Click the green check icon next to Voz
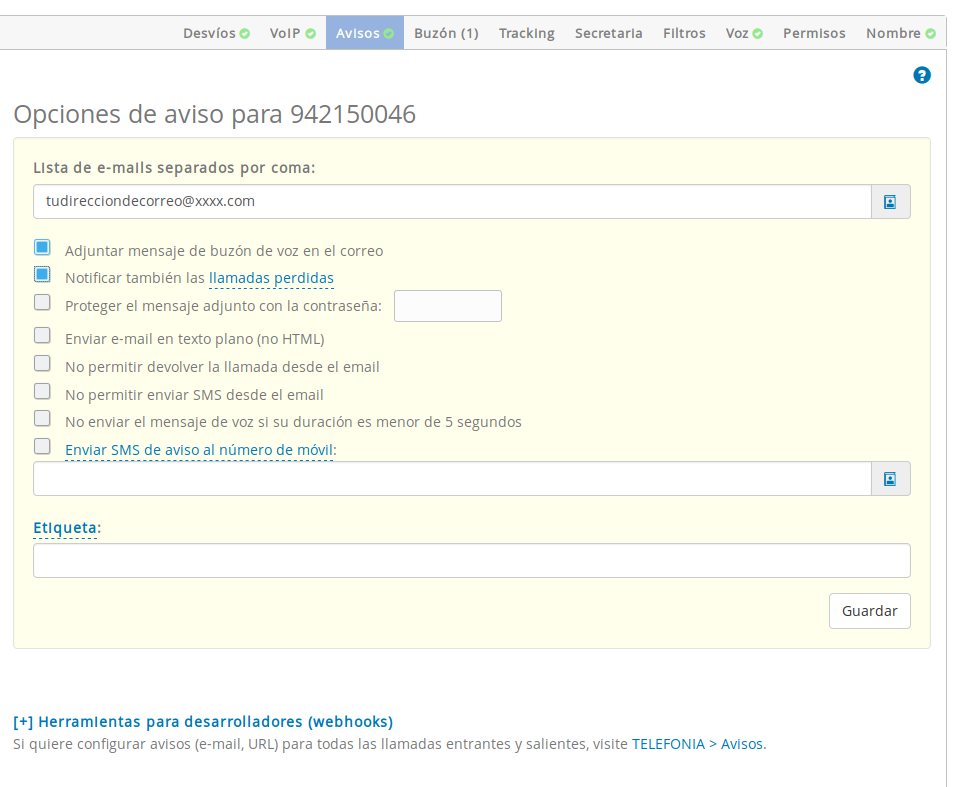Image resolution: width=960 pixels, height=787 pixels. tap(757, 32)
